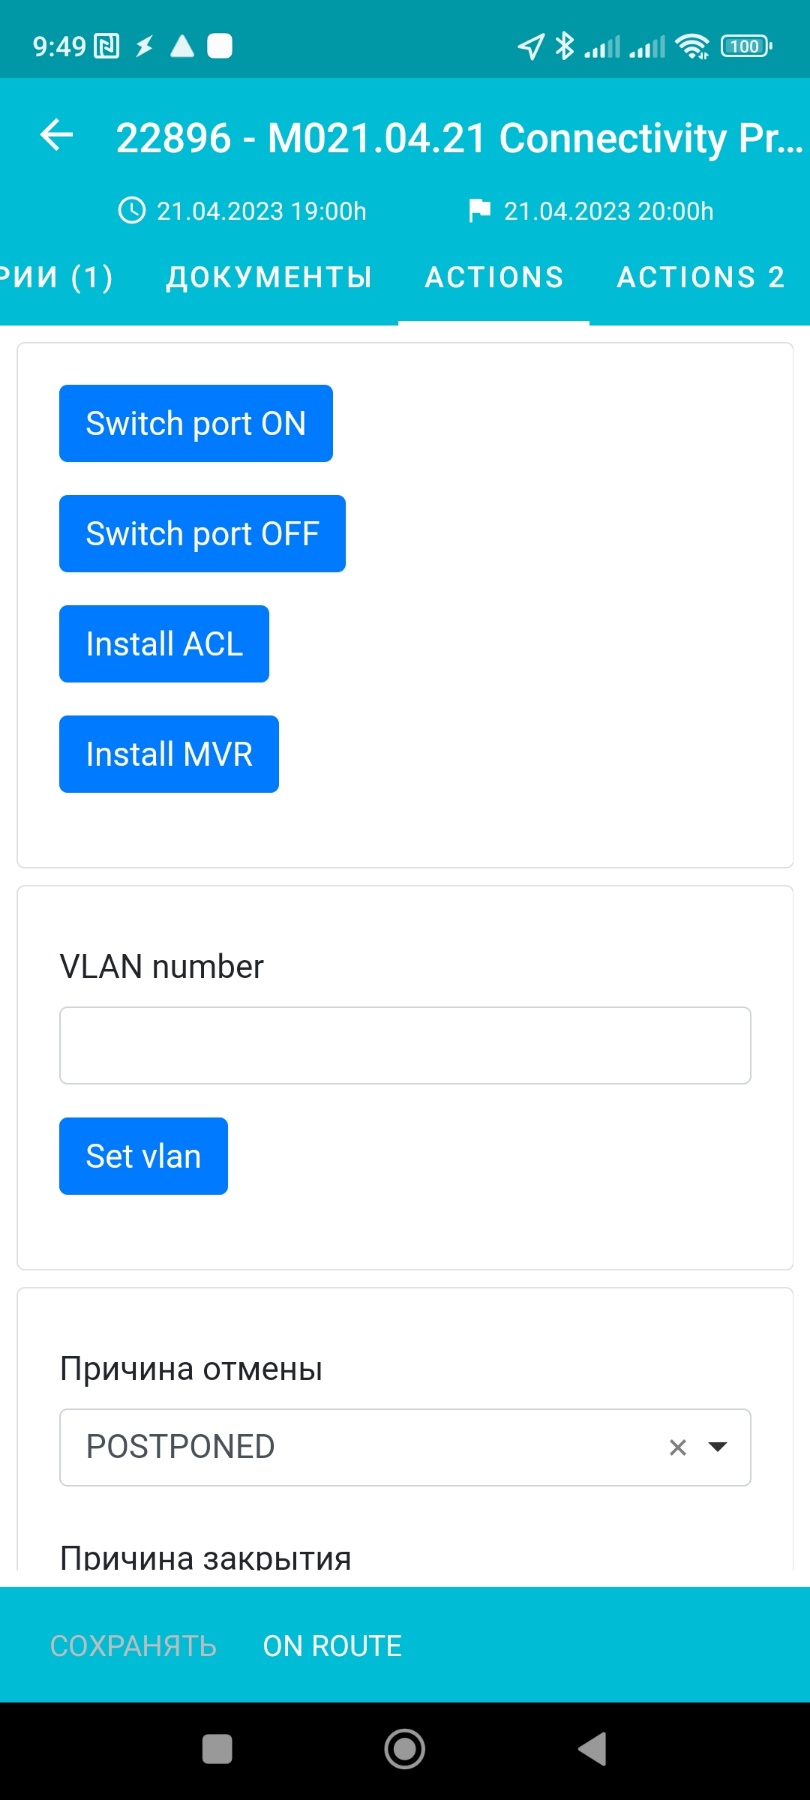Switch to the ДОКУМЕНТЫ tab
Image resolution: width=810 pixels, height=1800 pixels.
click(x=269, y=277)
